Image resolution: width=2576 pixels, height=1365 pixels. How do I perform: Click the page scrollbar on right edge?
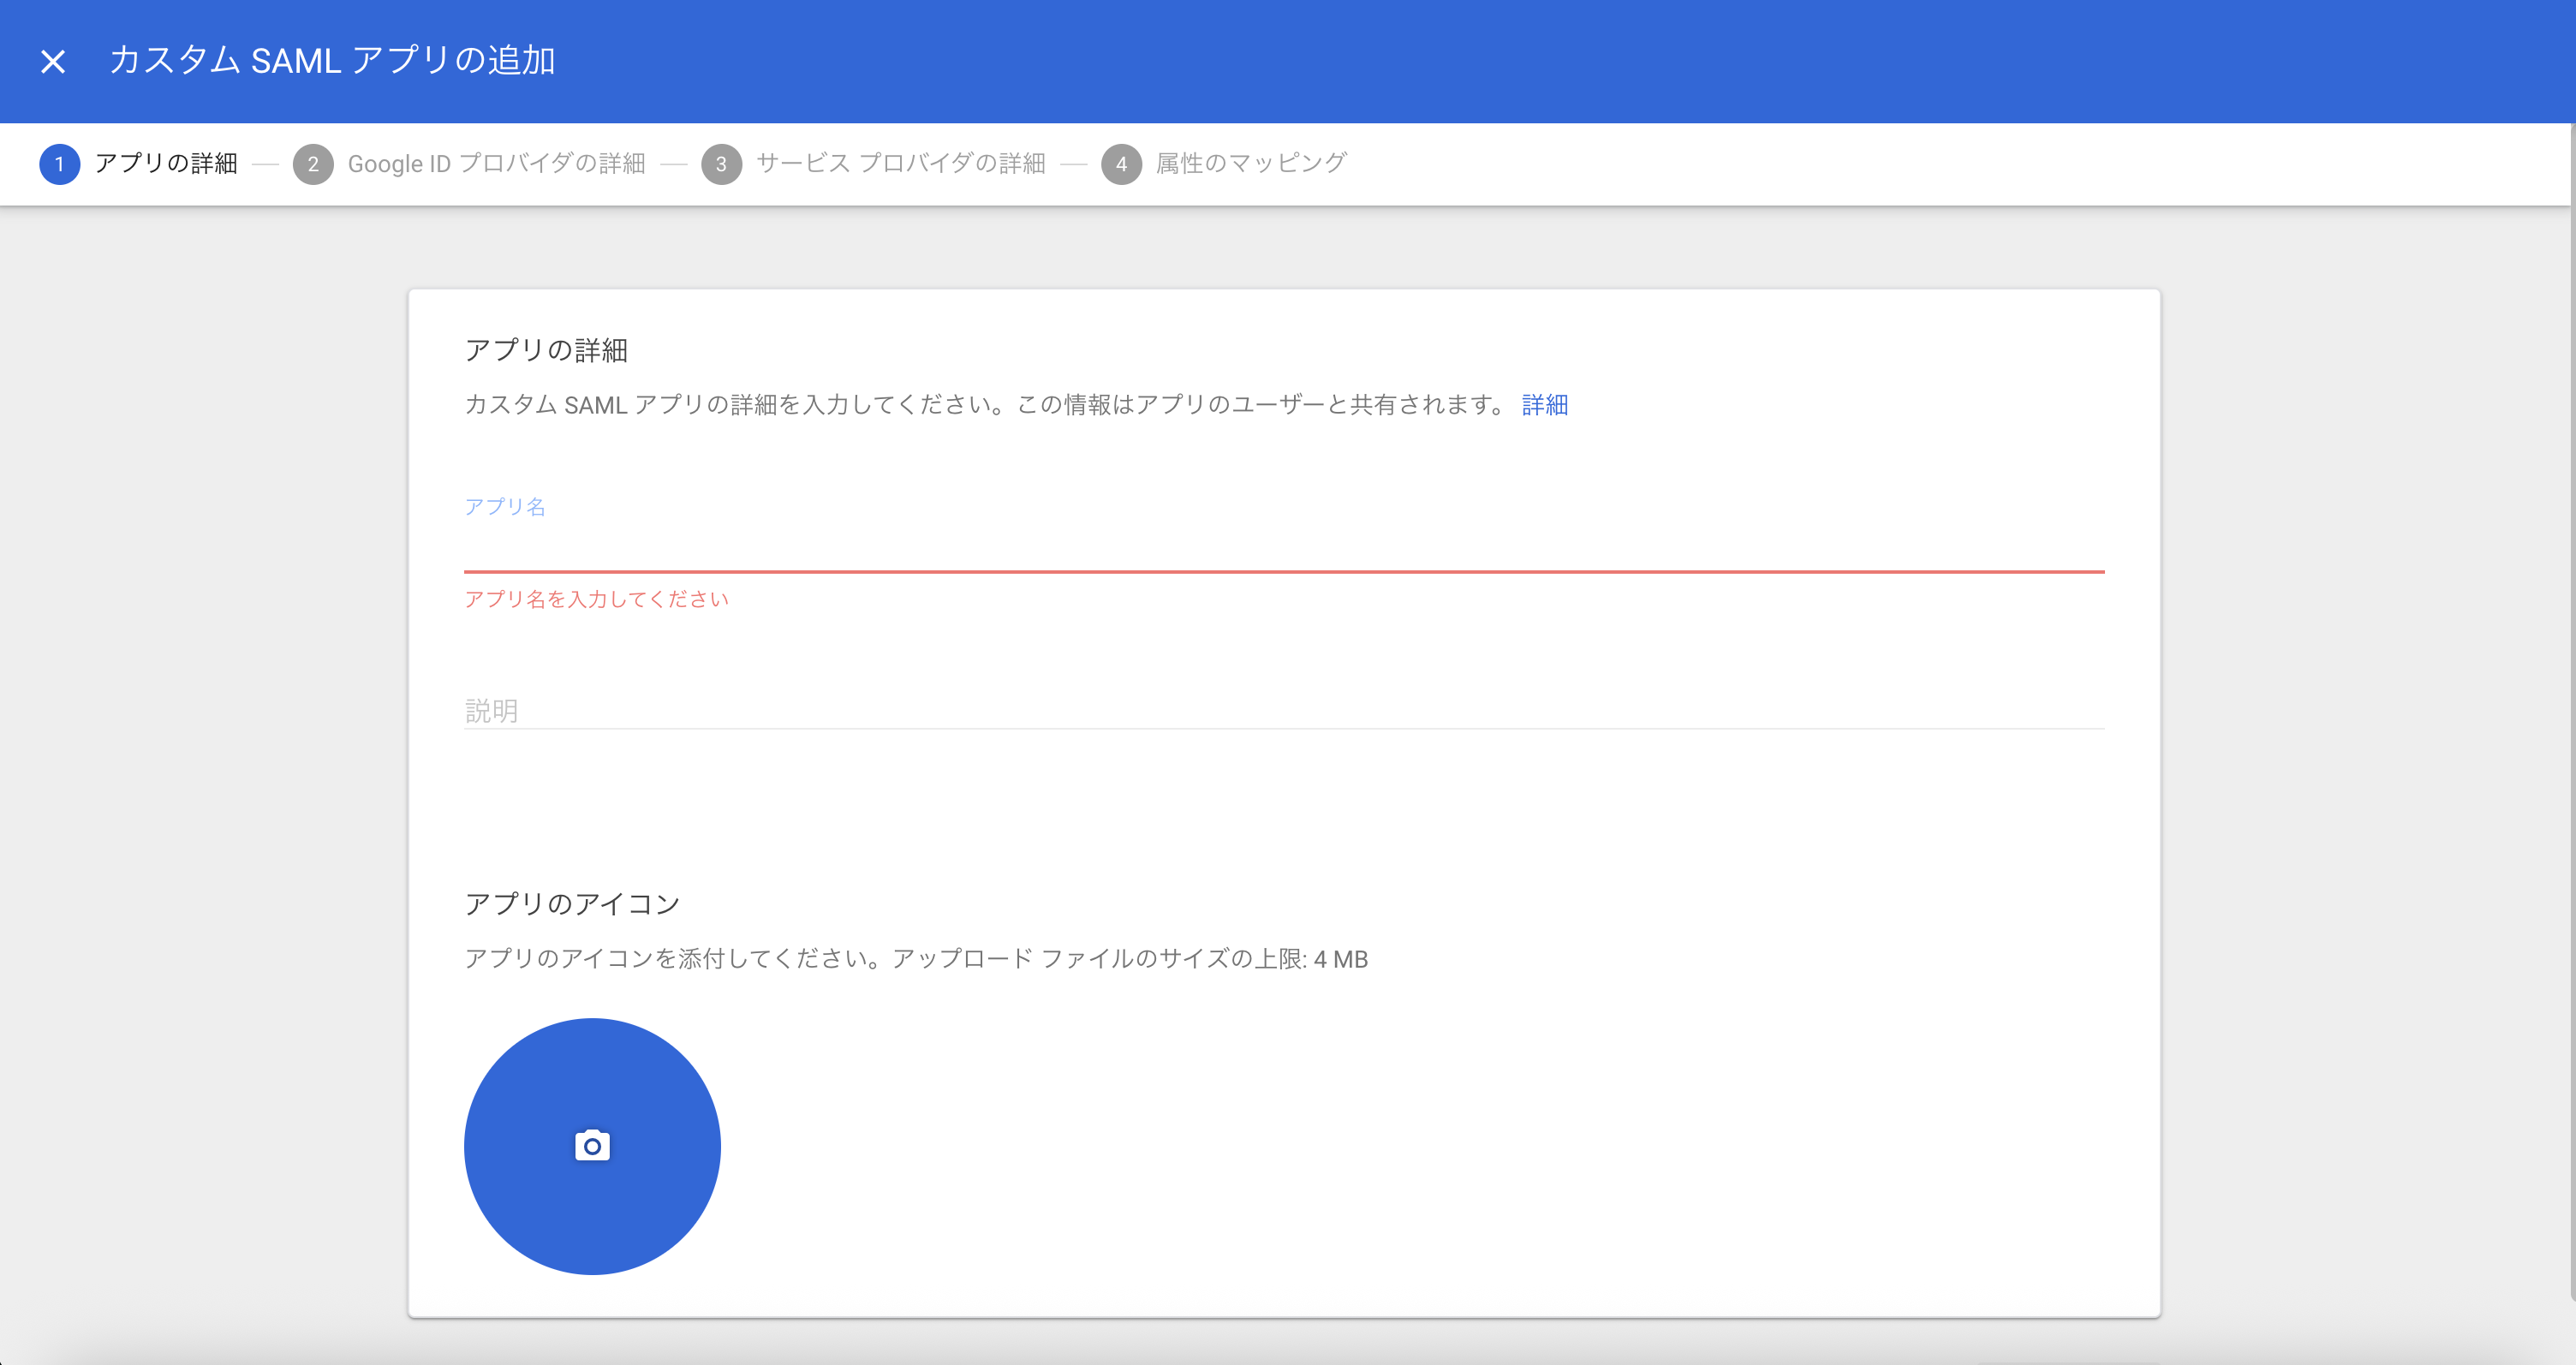coord(2571,700)
